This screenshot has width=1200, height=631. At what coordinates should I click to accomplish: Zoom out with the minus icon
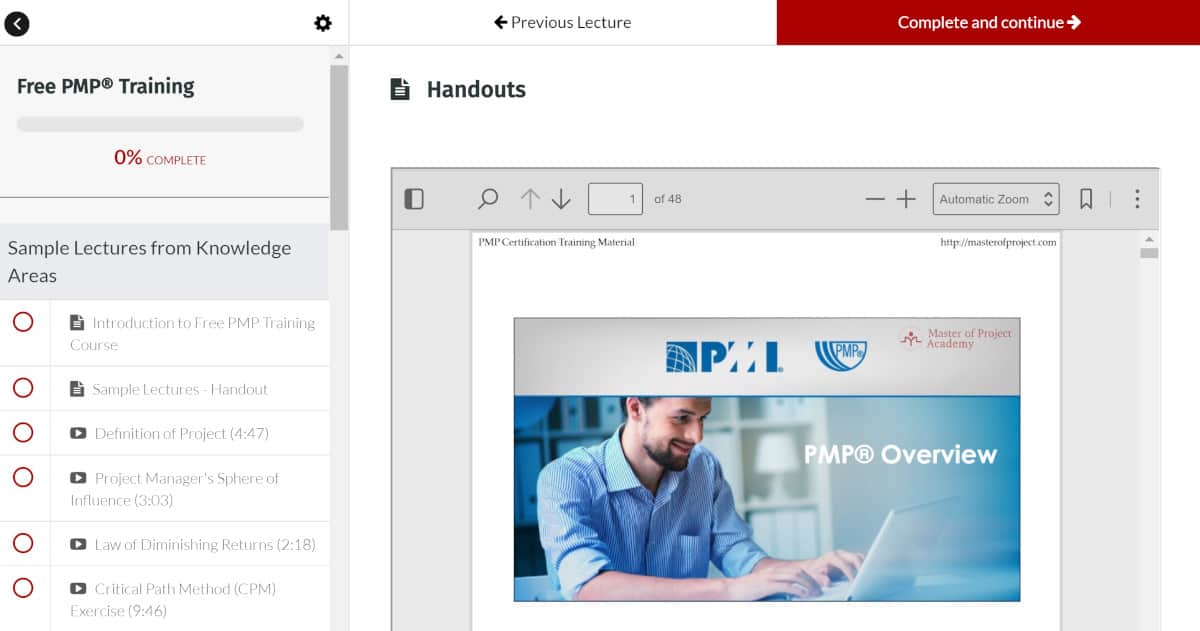(875, 199)
